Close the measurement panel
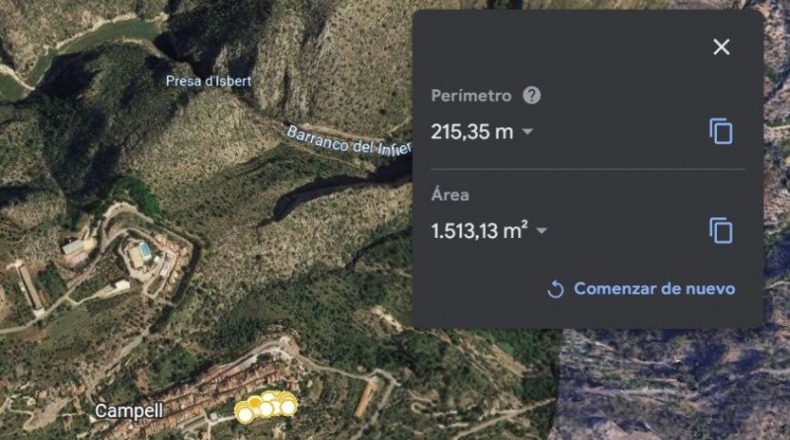 (x=721, y=47)
